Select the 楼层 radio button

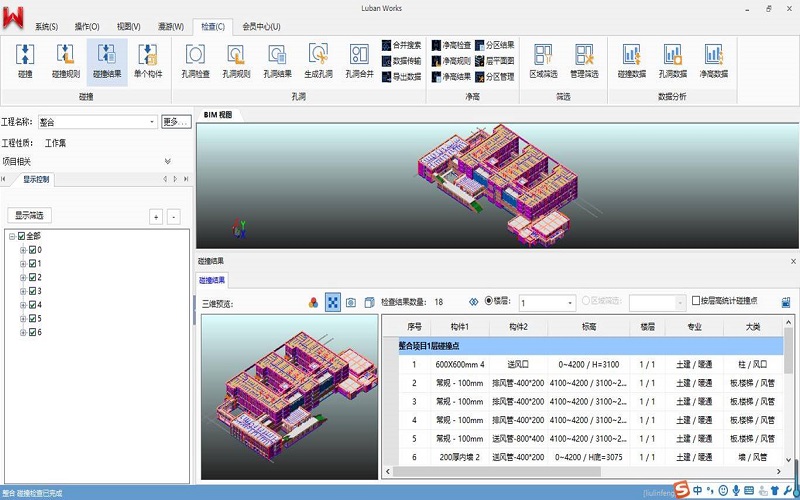point(488,301)
